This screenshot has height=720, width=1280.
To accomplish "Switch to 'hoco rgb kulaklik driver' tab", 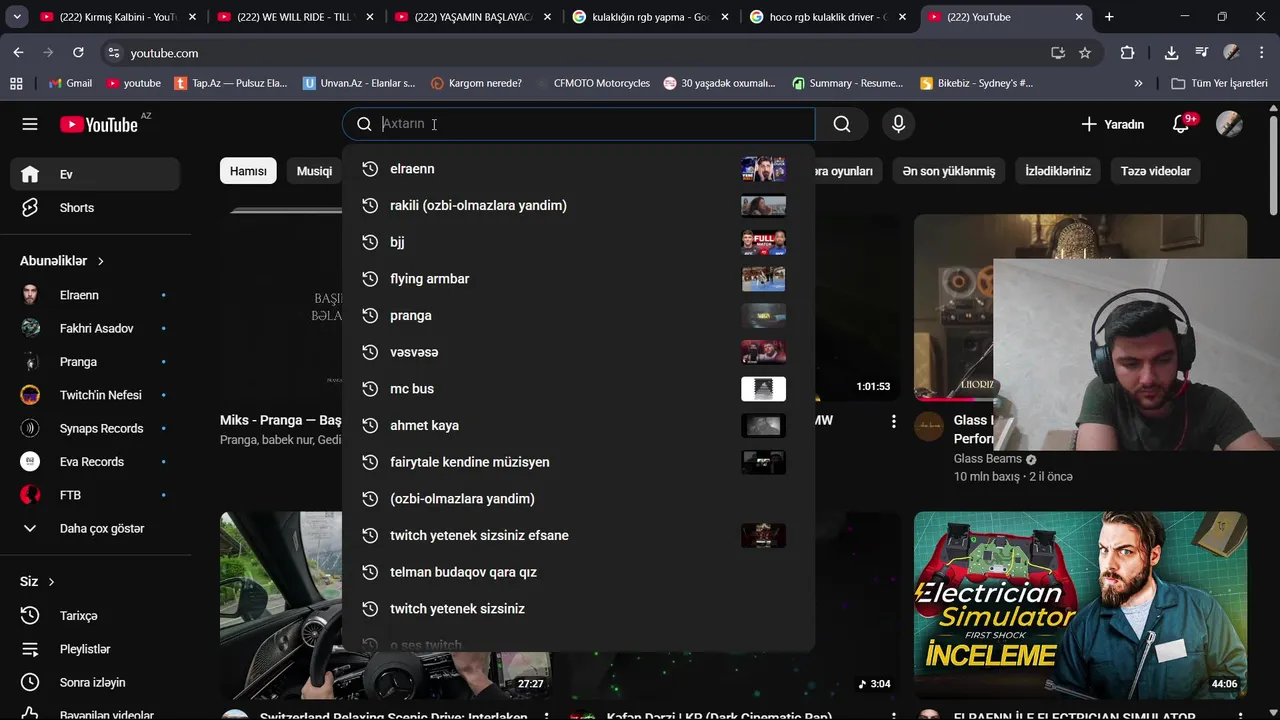I will [x=828, y=17].
